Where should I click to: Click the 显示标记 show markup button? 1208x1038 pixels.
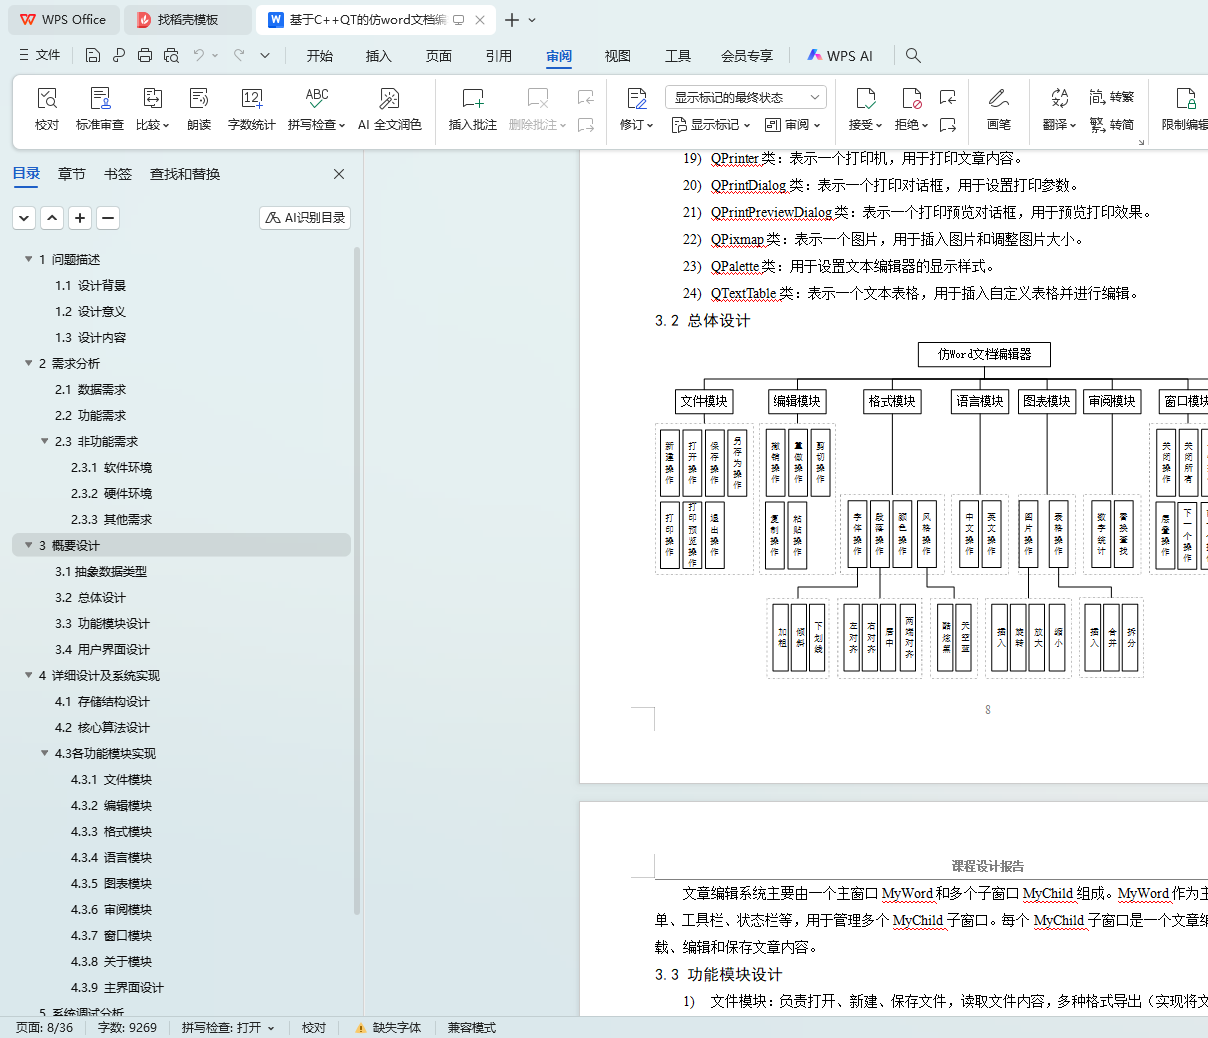(710, 125)
